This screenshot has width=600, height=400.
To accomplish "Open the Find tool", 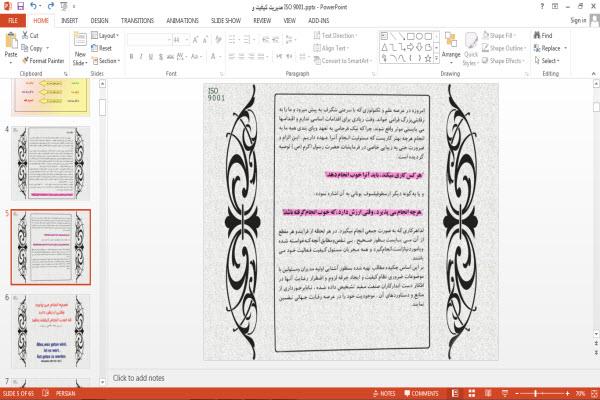I will point(543,35).
